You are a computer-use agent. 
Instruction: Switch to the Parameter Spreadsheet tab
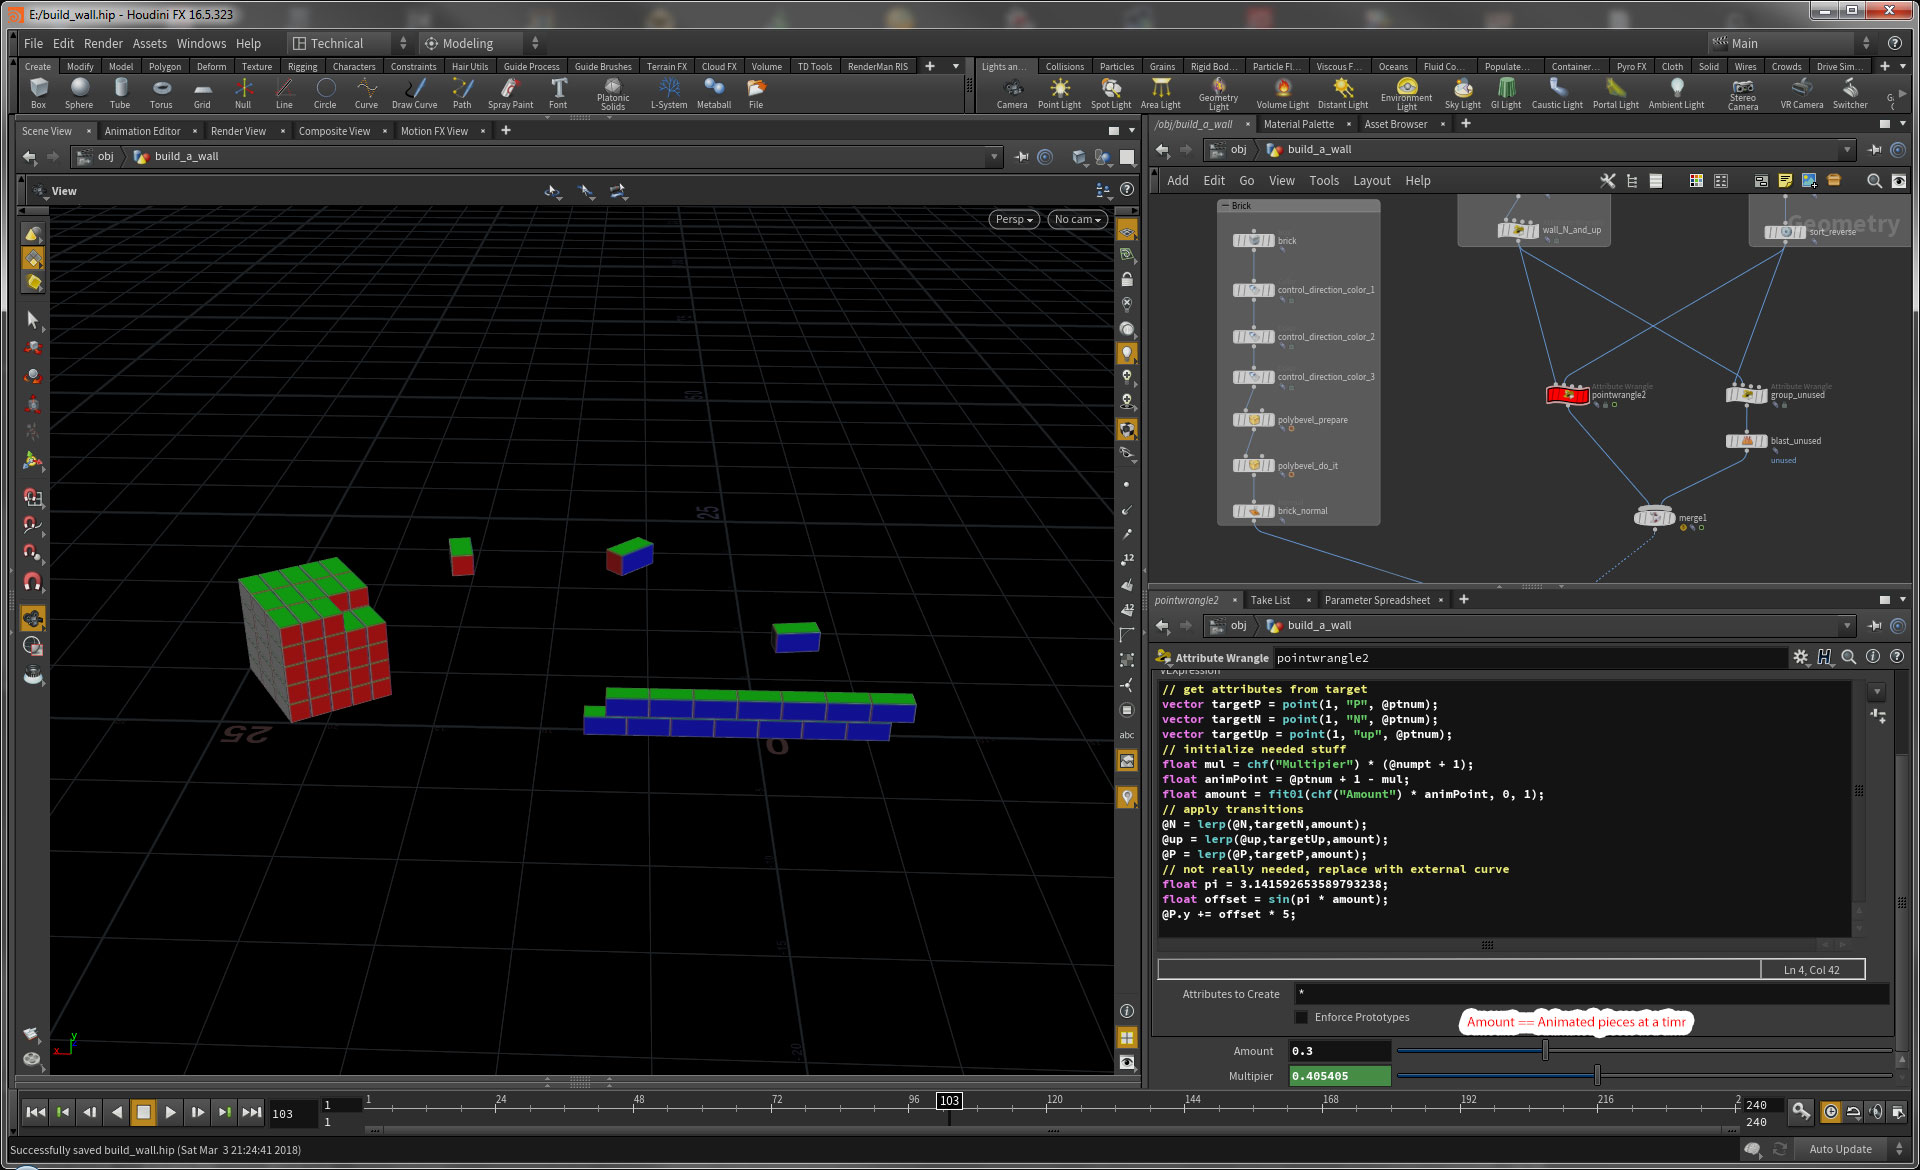(x=1377, y=600)
